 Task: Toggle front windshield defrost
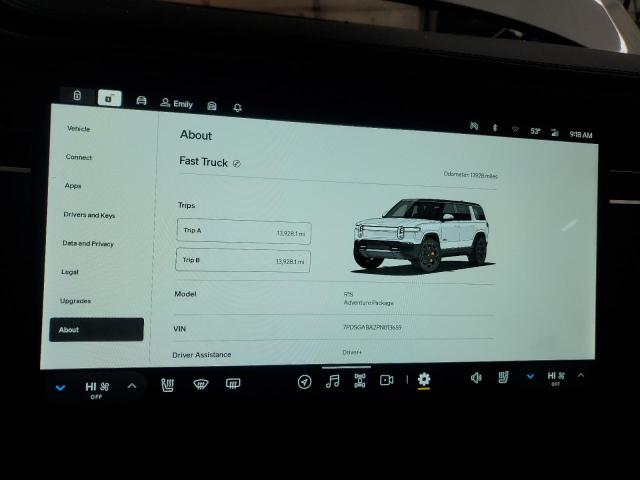(200, 384)
